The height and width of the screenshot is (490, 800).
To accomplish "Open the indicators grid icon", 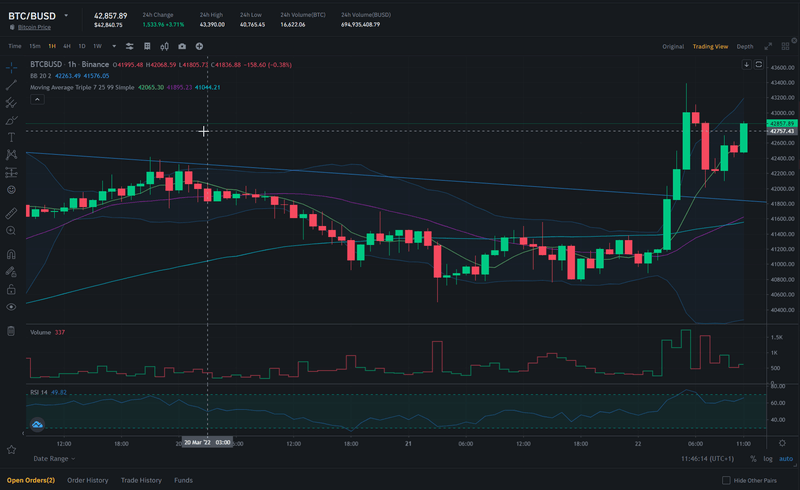I will (147, 46).
